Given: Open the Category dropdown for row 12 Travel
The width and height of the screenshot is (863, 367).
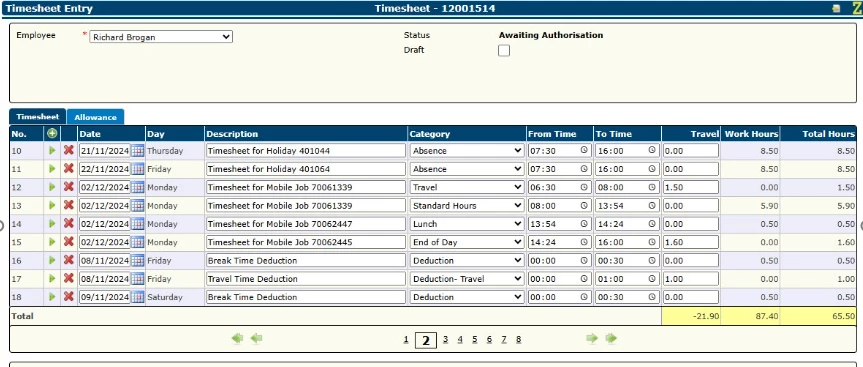Looking at the screenshot, I should tap(467, 188).
